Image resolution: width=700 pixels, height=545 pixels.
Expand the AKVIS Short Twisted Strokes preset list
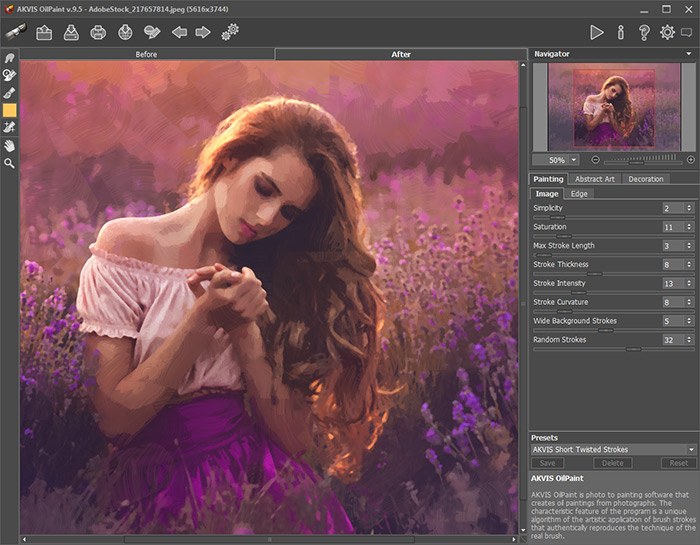[690, 450]
